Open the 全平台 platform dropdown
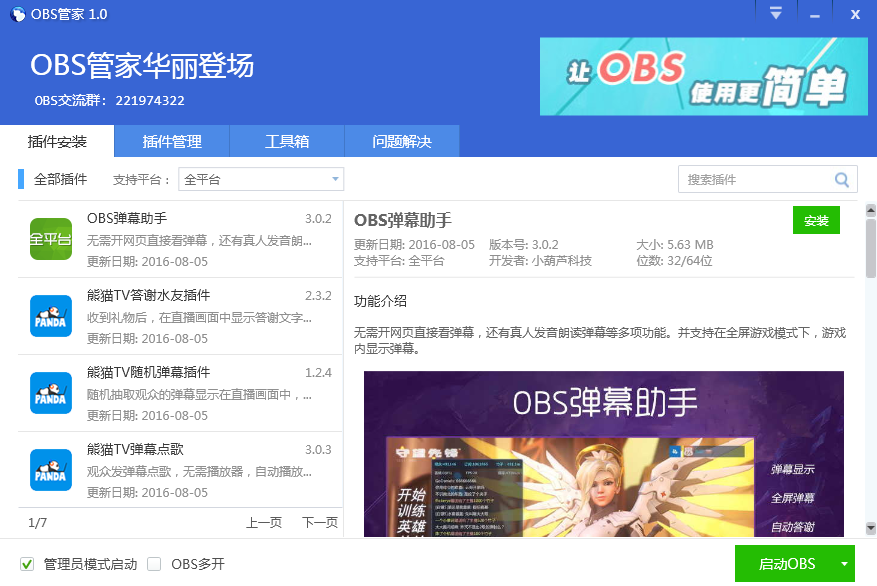Image resolution: width=877 pixels, height=586 pixels. click(260, 178)
